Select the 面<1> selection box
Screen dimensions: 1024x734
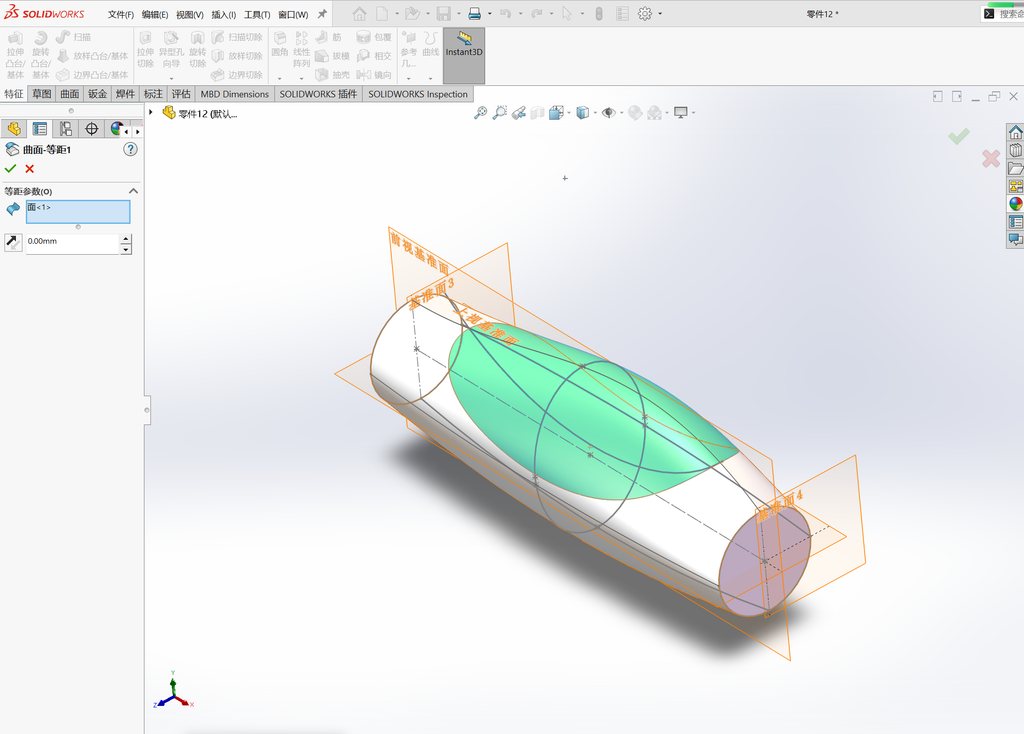click(78, 212)
